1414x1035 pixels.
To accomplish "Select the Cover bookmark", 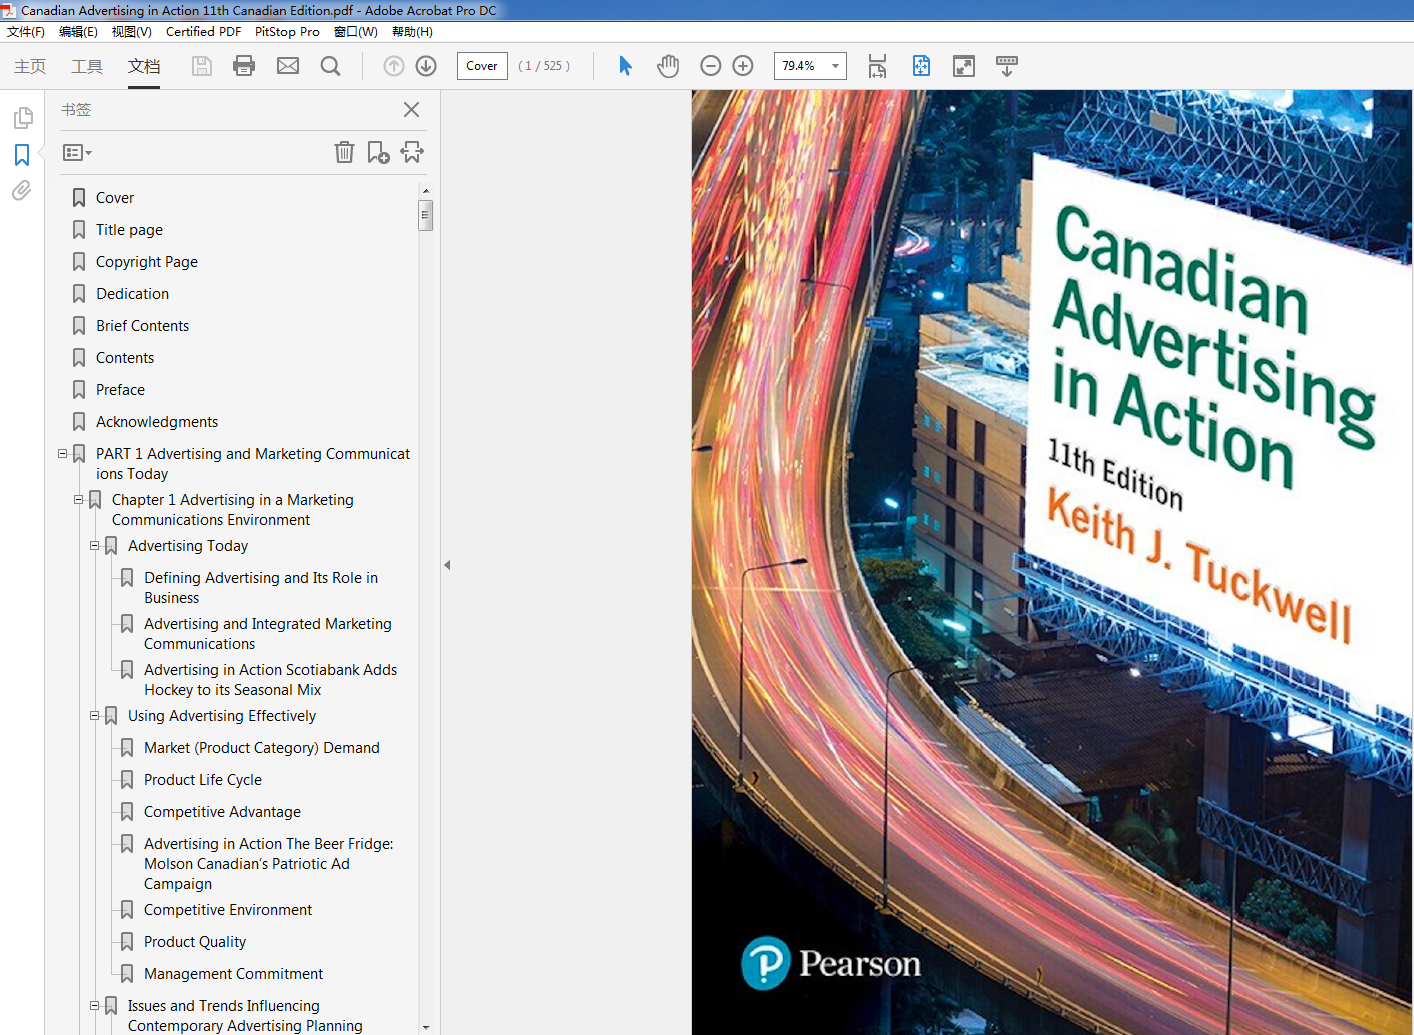I will (115, 198).
